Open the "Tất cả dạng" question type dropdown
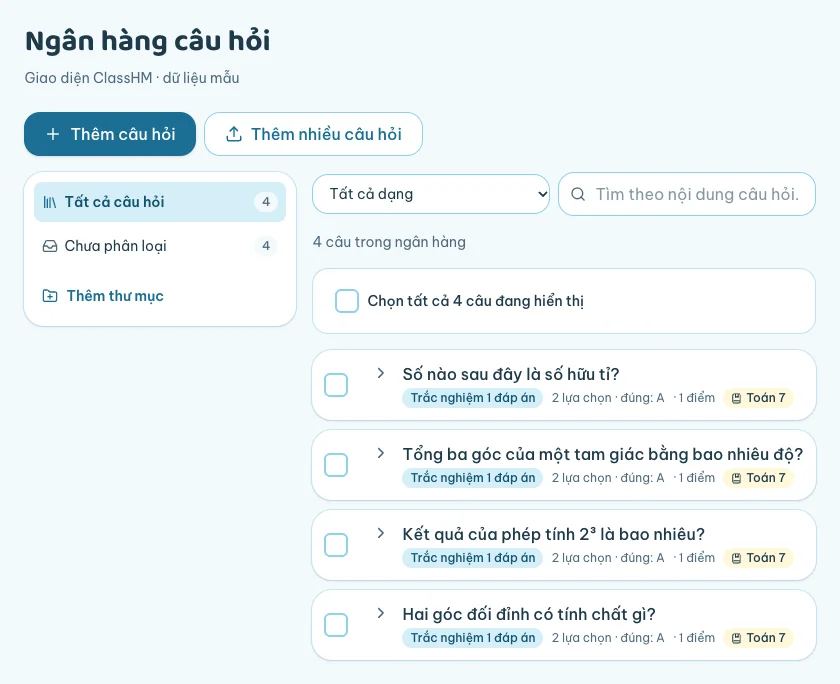Viewport: 840px width, 684px height. point(431,194)
